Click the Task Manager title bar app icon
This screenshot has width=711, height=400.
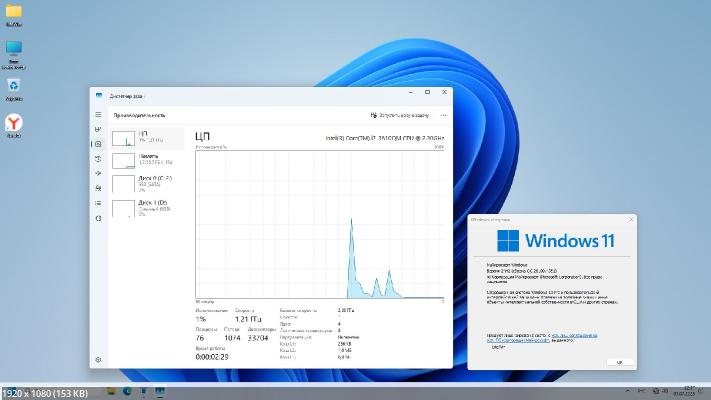(x=99, y=96)
